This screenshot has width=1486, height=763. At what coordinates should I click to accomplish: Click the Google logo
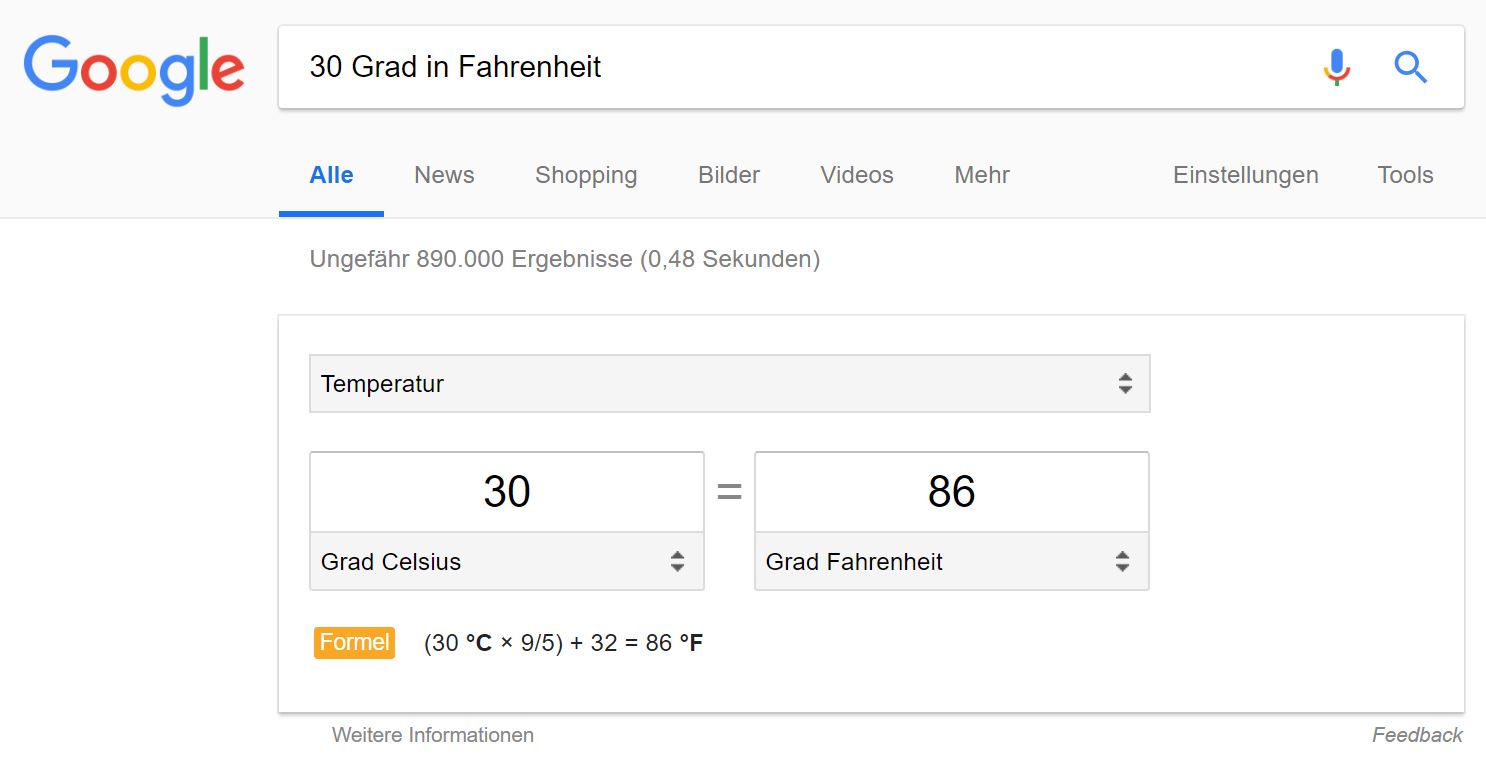click(x=134, y=69)
